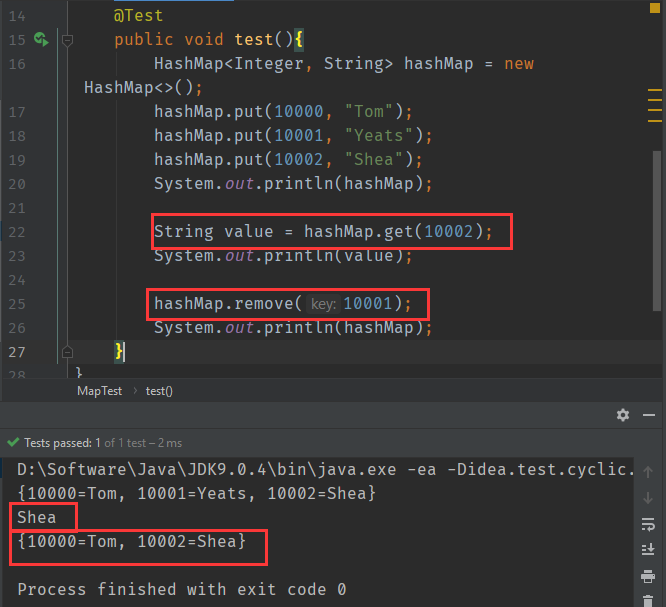Screen dimensions: 666x607
Task: Click 'Tests passed: 1 of 1 test' status text
Action: [x=79, y=443]
